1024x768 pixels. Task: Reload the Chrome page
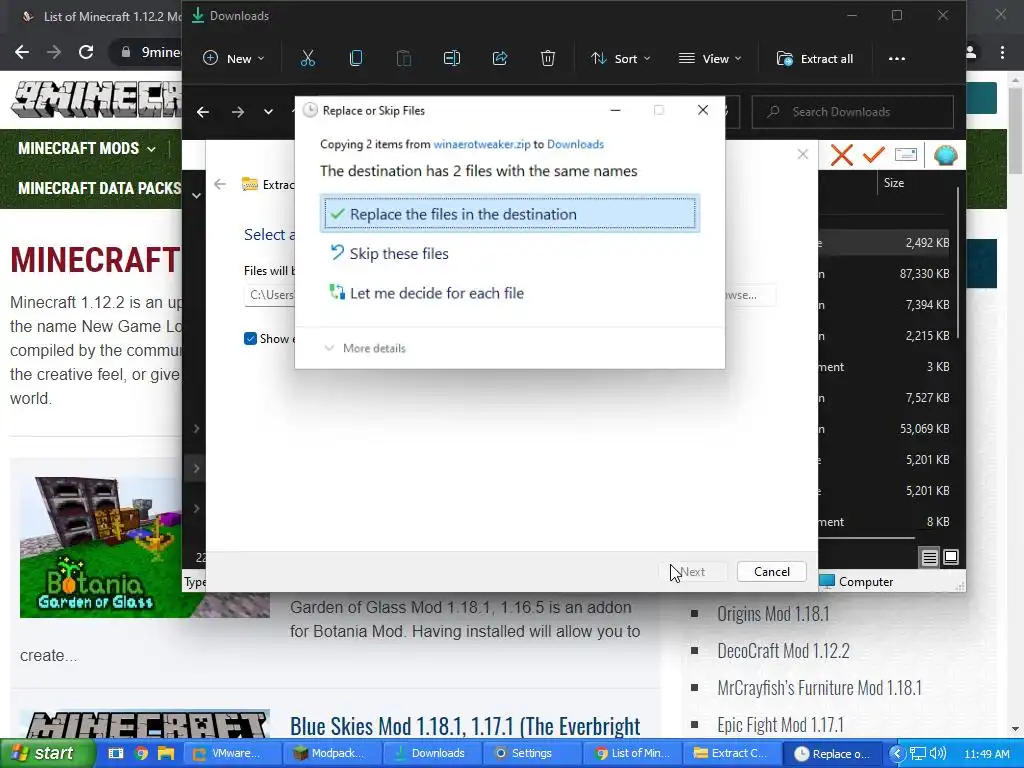pyautogui.click(x=86, y=52)
